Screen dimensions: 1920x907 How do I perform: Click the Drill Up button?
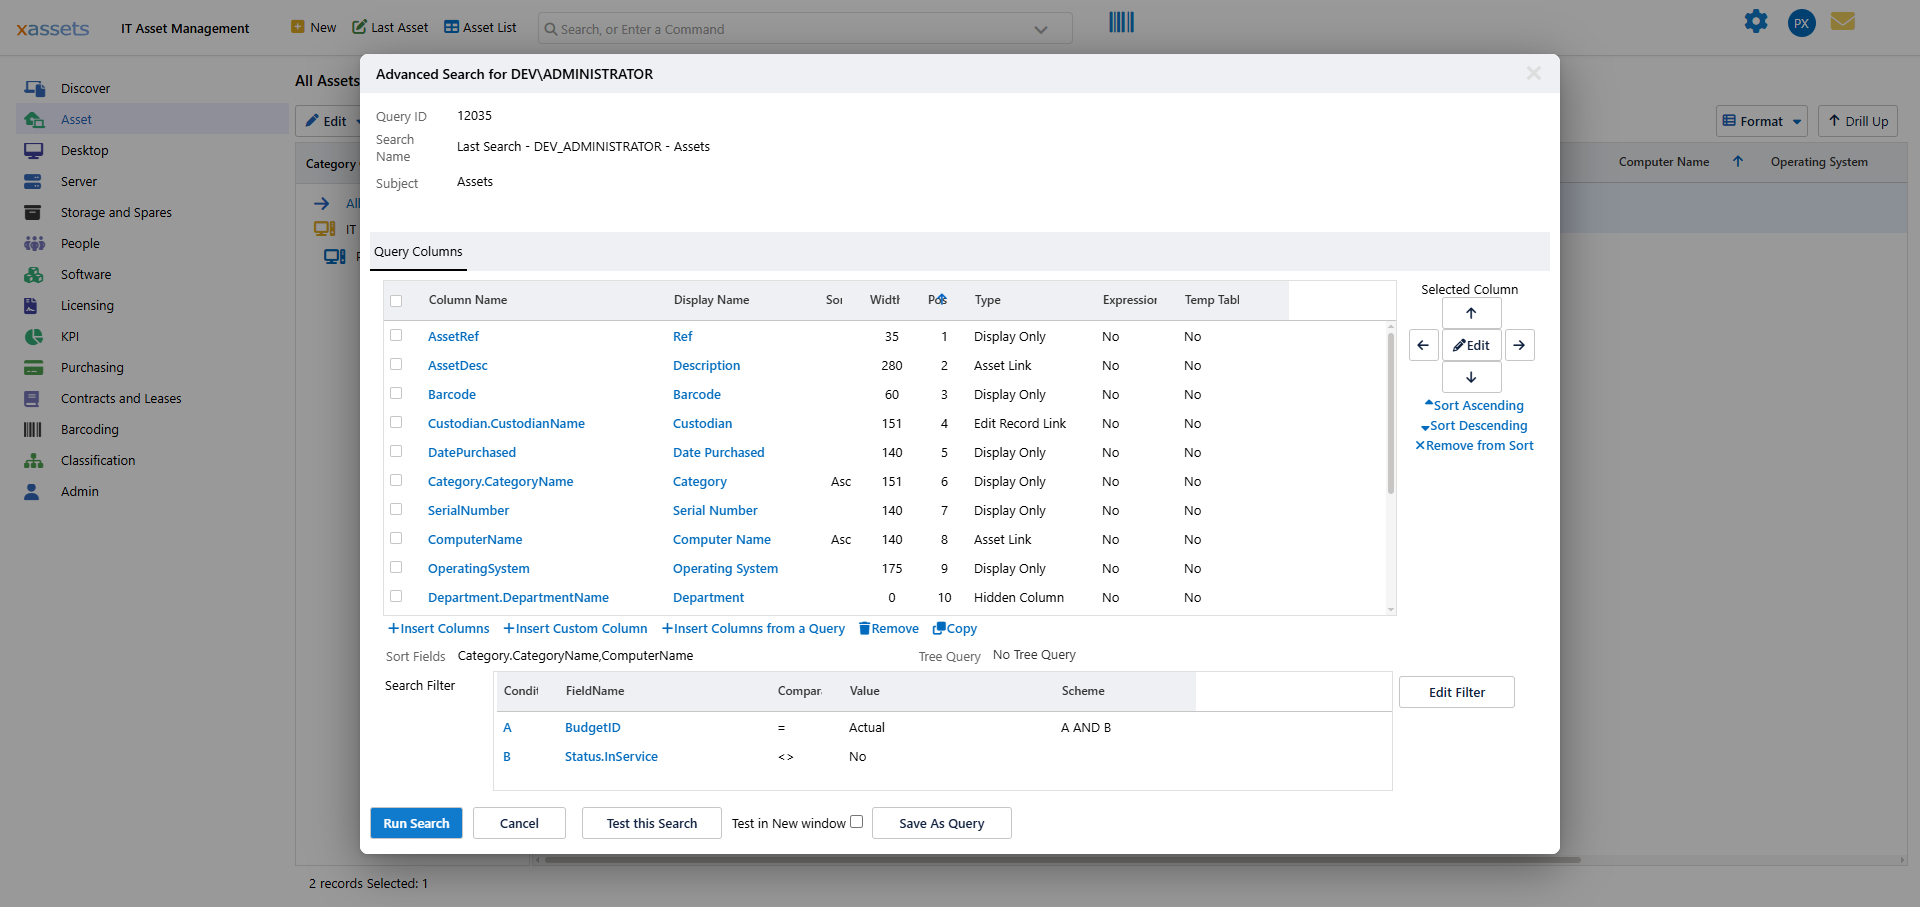[x=1857, y=121]
